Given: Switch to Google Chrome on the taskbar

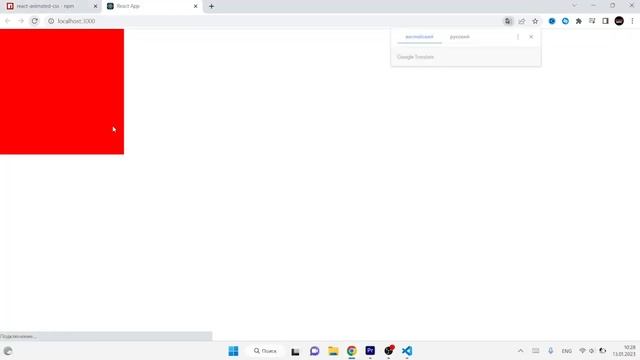Looking at the screenshot, I should click(x=351, y=351).
